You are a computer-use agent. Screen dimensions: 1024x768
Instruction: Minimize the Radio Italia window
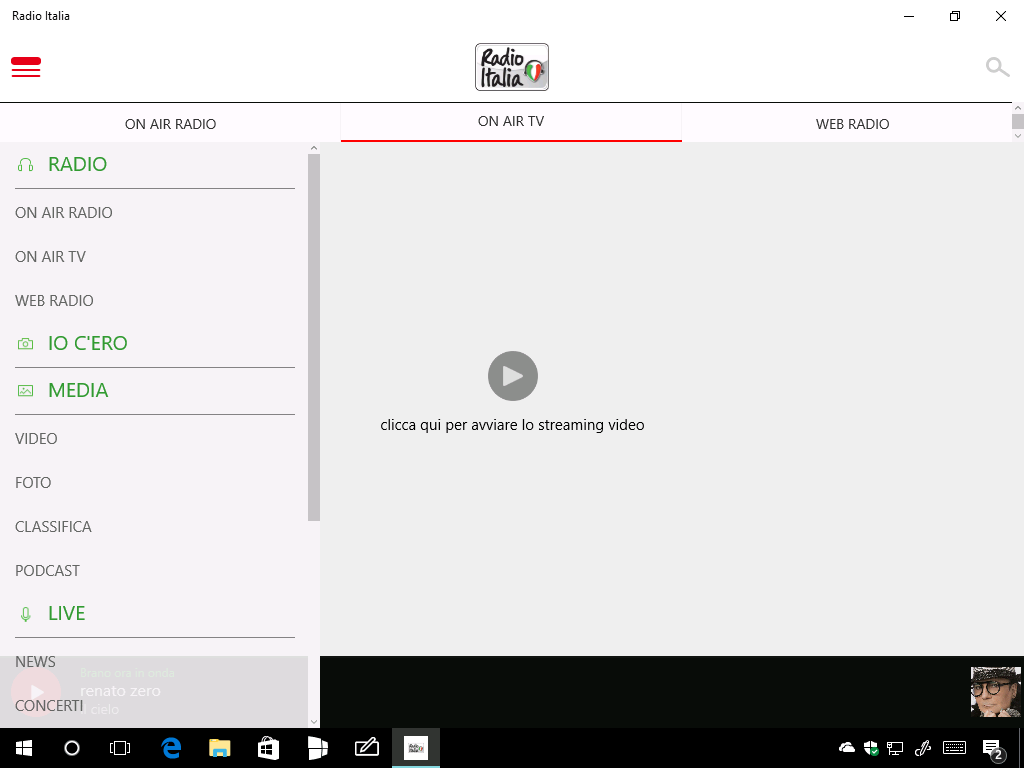point(909,16)
